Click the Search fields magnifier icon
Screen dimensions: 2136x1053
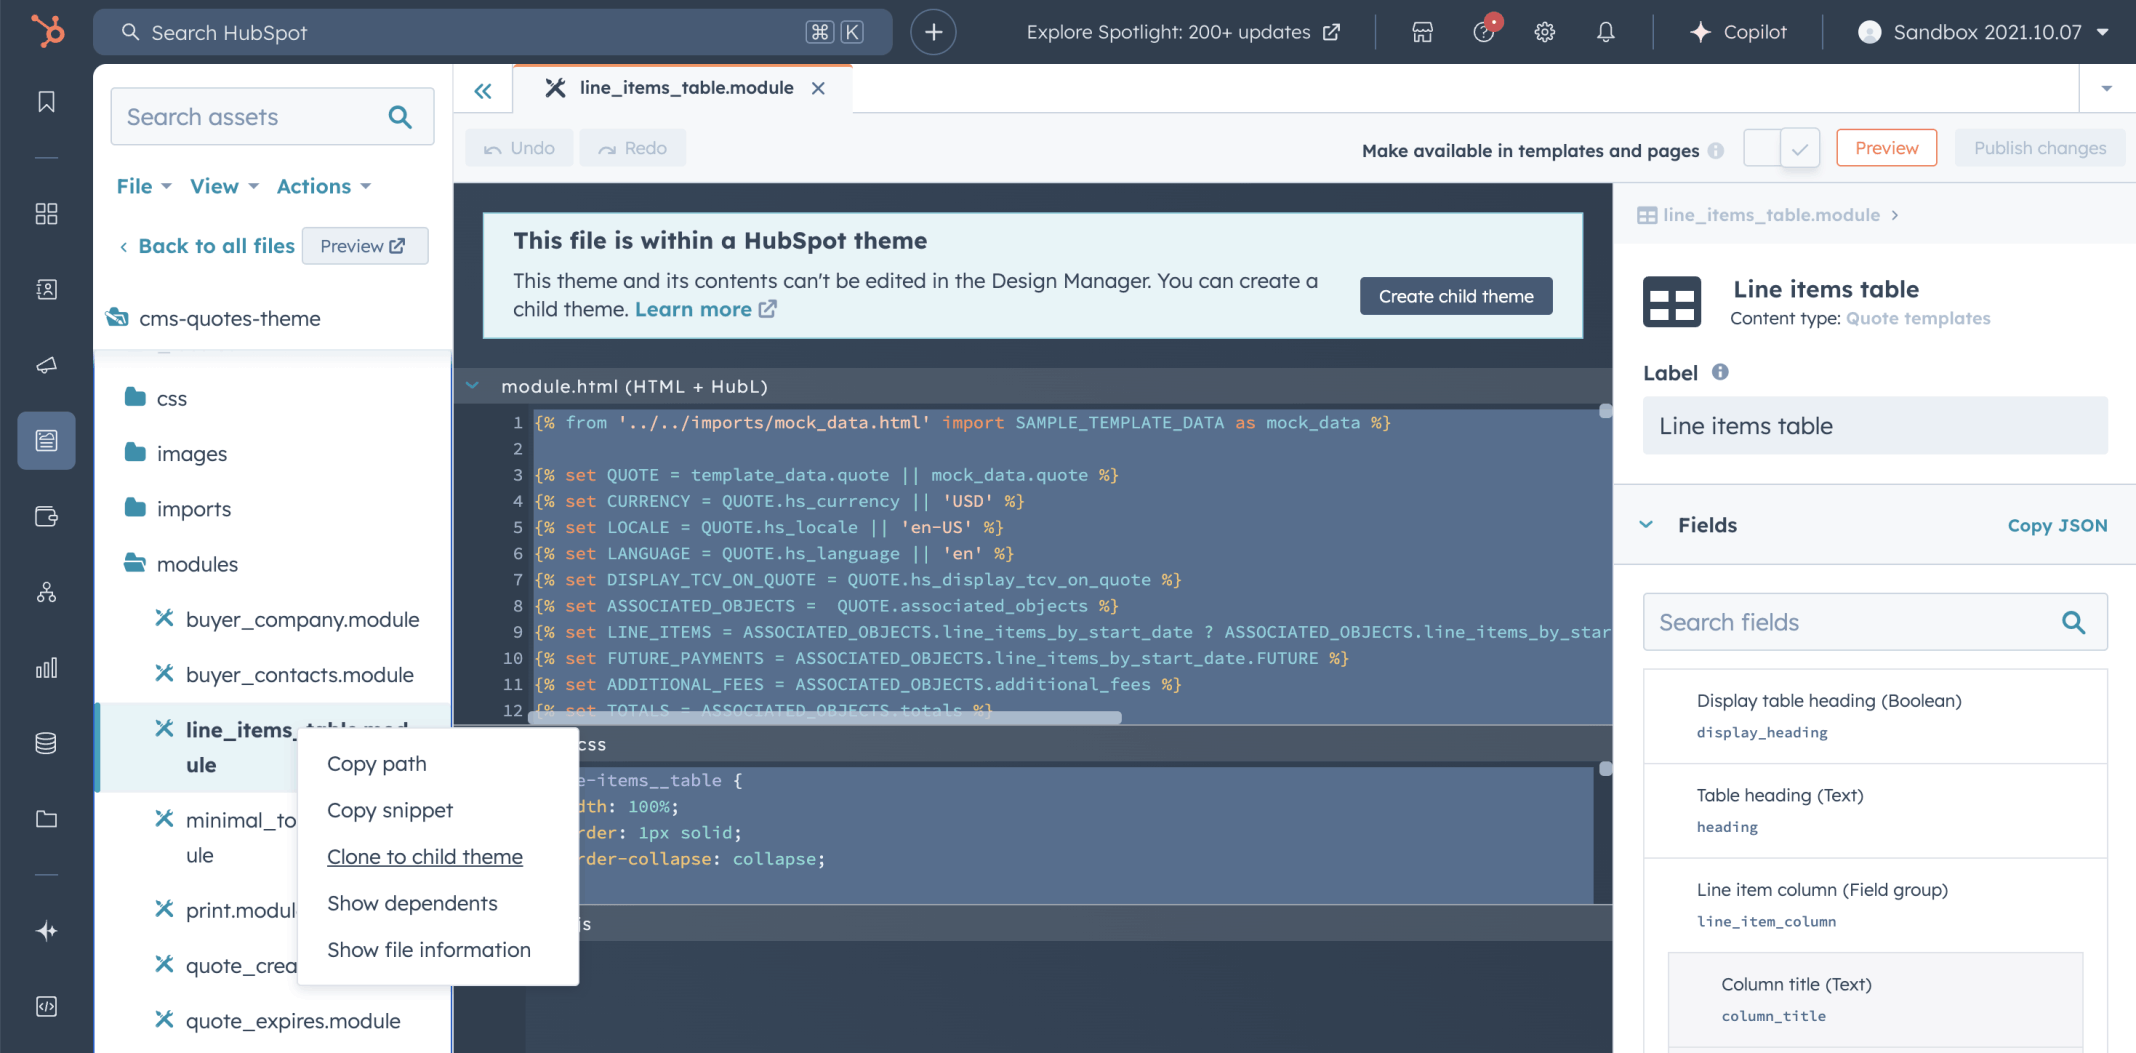(2073, 622)
